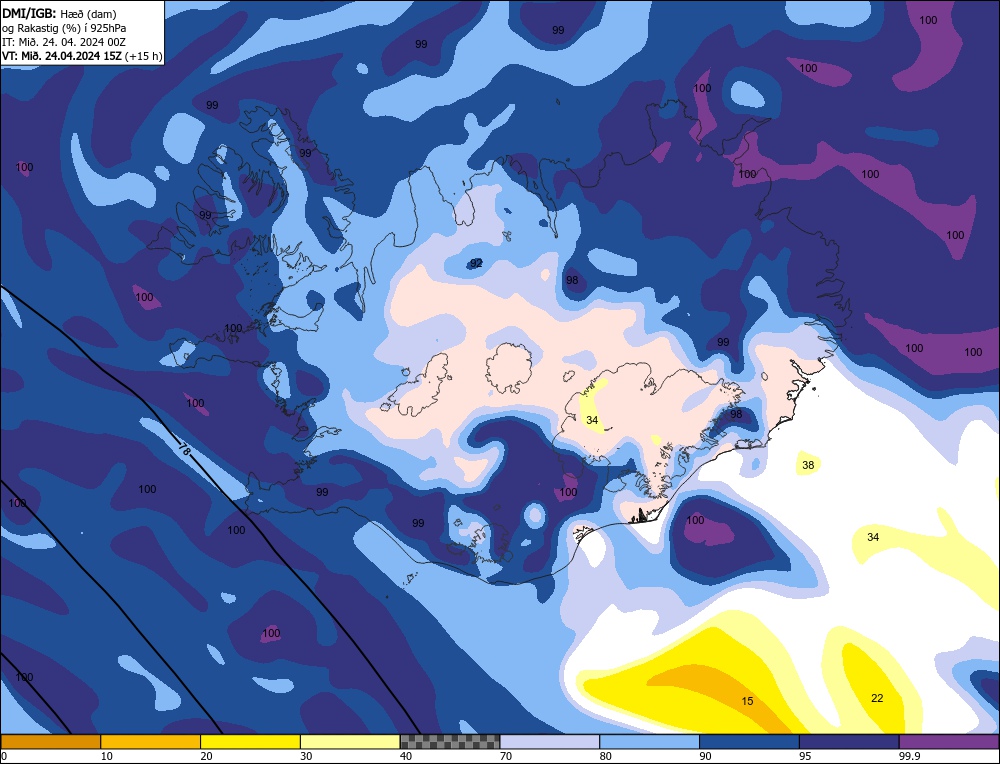Click the checkered 40–70 legend swatch
Viewport: 1000px width, 764px height.
tap(450, 741)
